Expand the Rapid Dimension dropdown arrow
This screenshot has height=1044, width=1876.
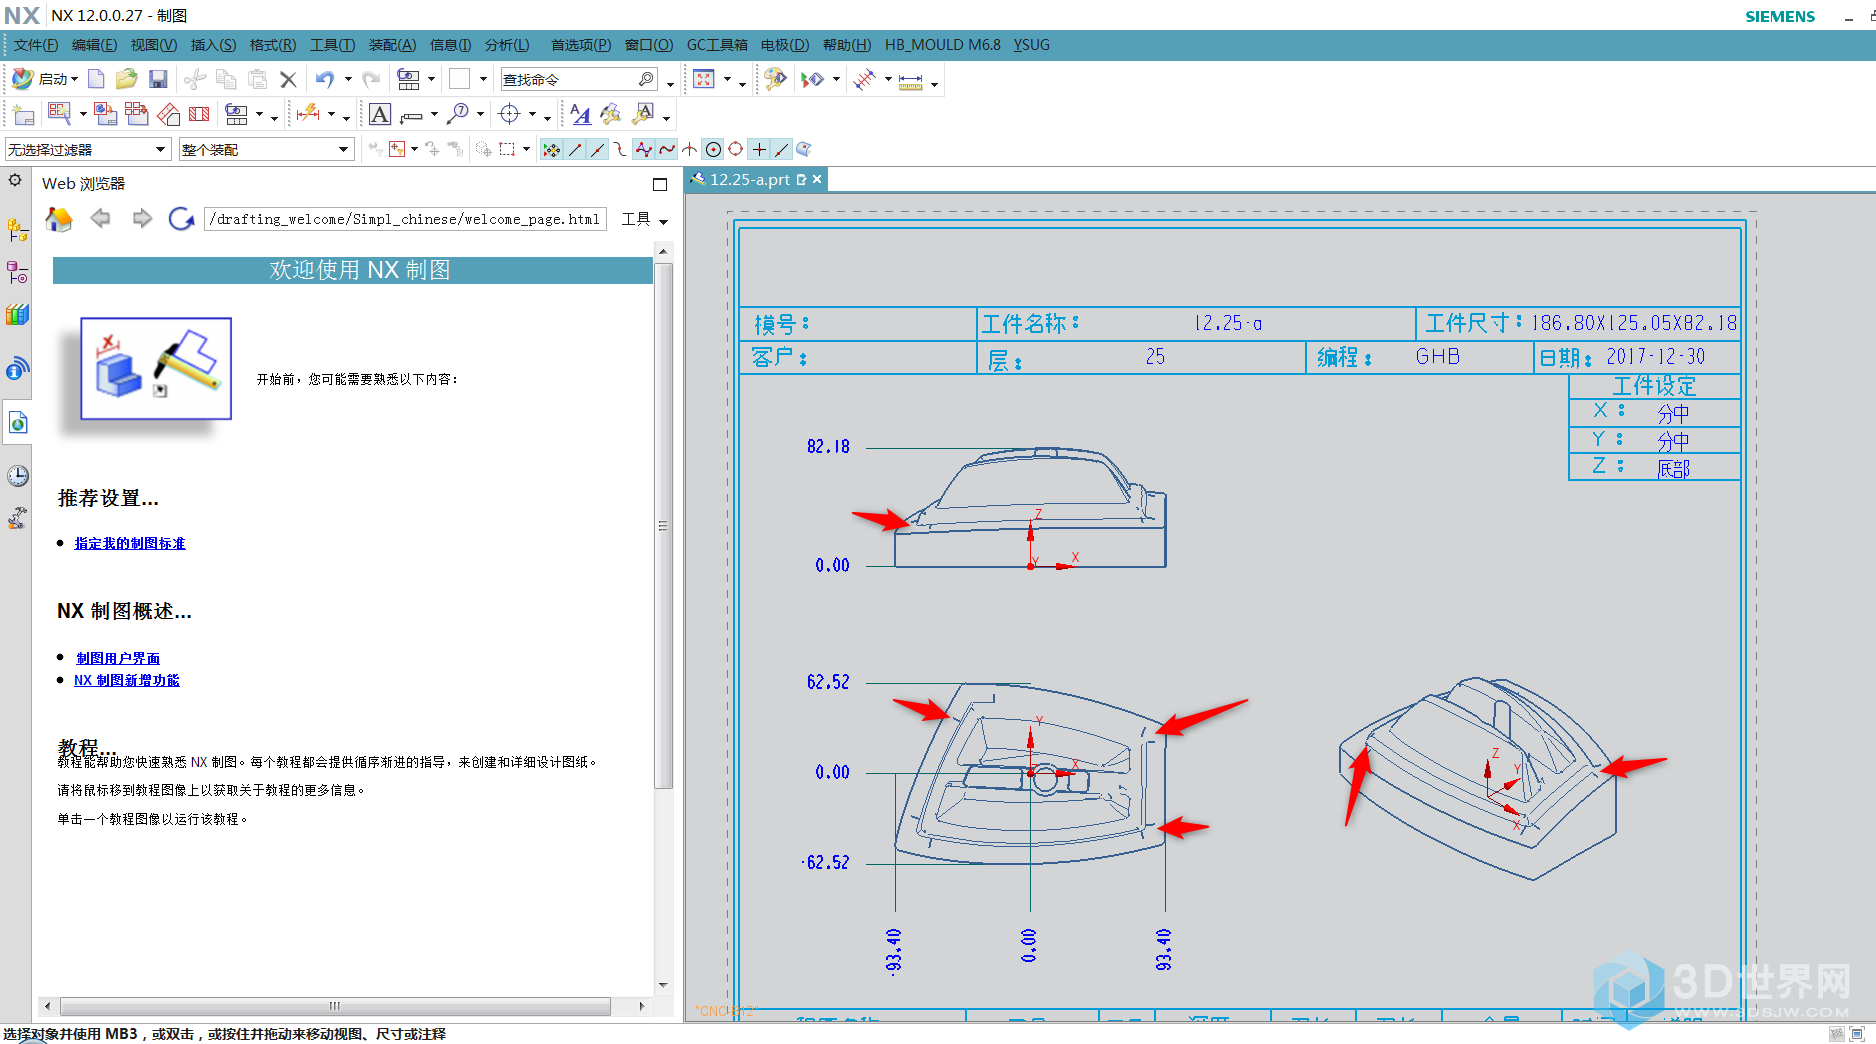(x=331, y=115)
